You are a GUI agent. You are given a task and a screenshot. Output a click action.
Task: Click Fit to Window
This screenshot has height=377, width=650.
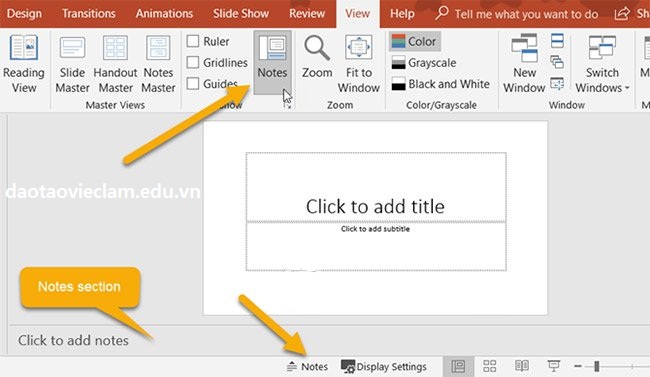(359, 64)
